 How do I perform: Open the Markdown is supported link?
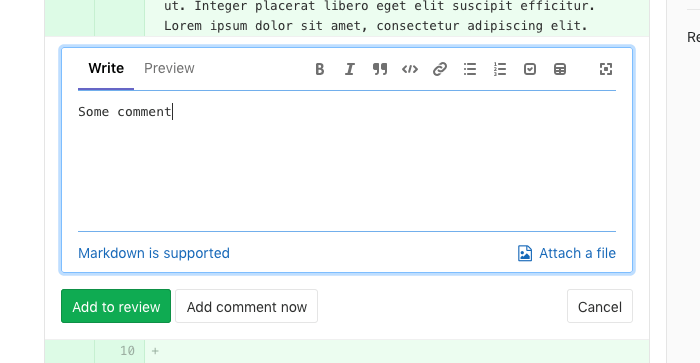pos(154,253)
